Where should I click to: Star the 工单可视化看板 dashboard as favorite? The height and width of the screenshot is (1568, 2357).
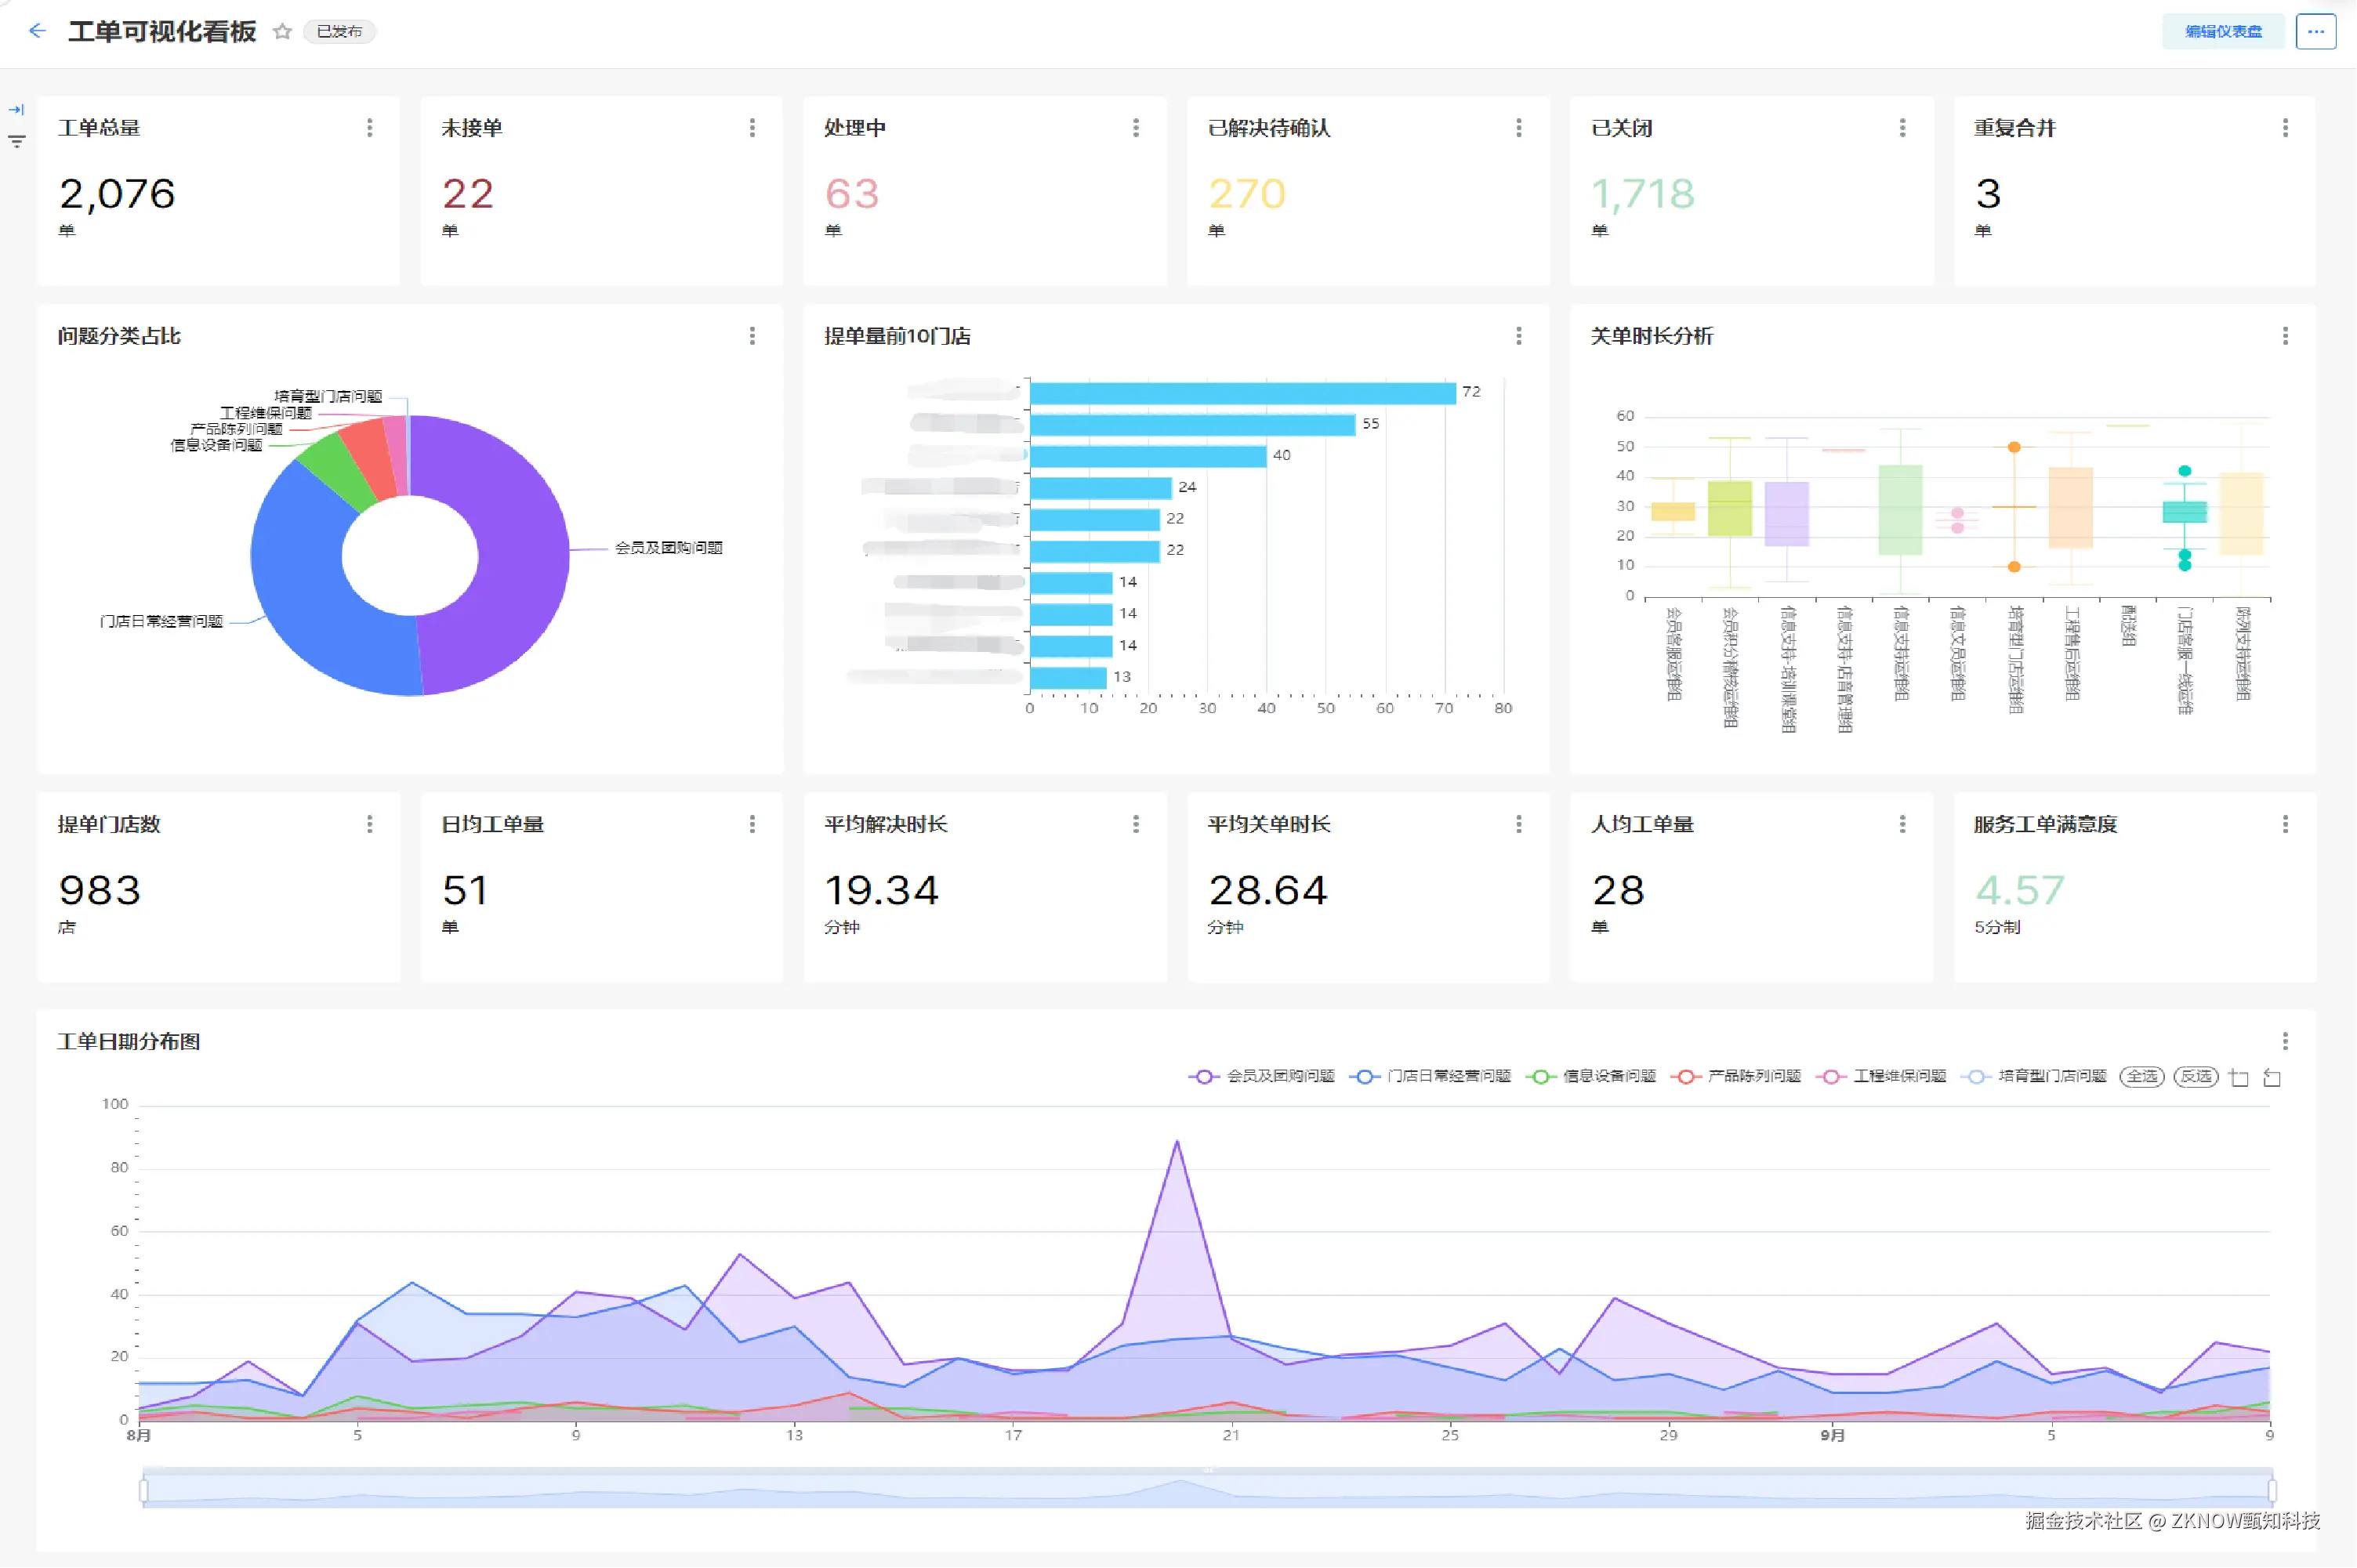[x=282, y=31]
